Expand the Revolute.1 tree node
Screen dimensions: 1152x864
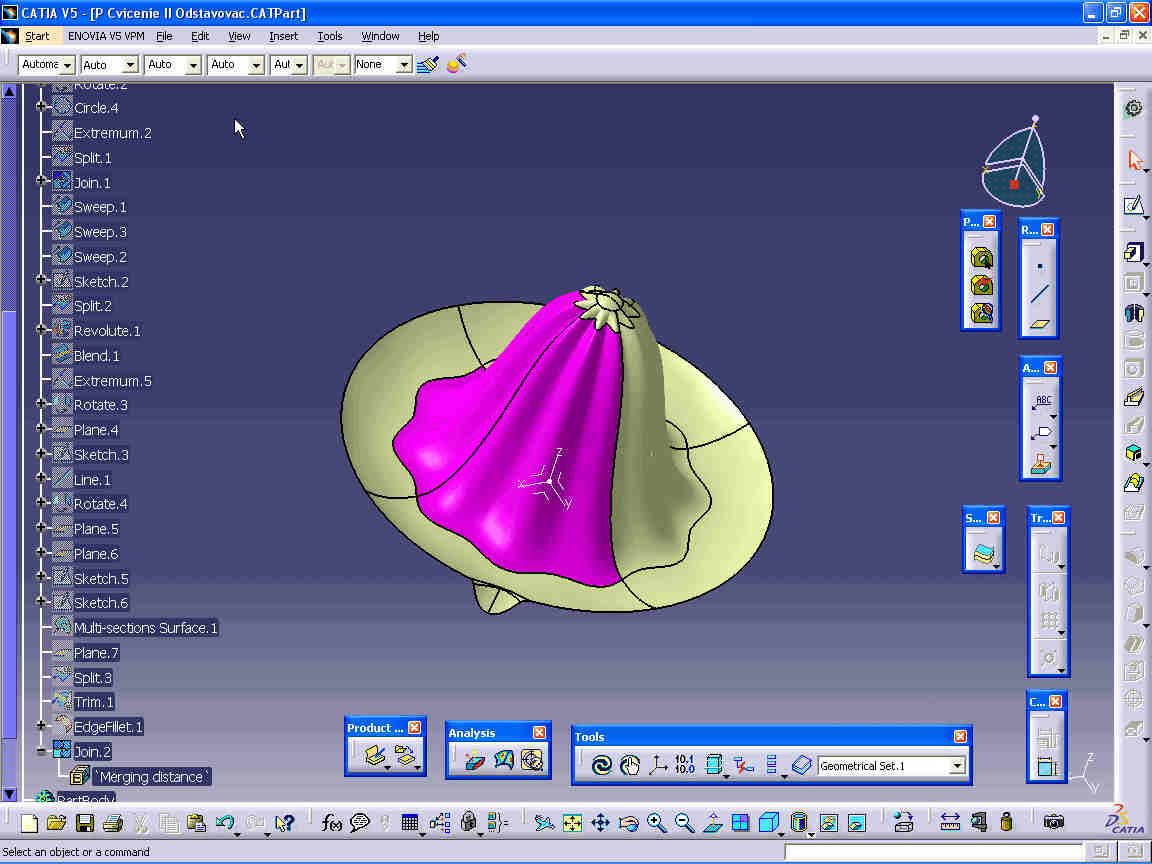point(41,330)
